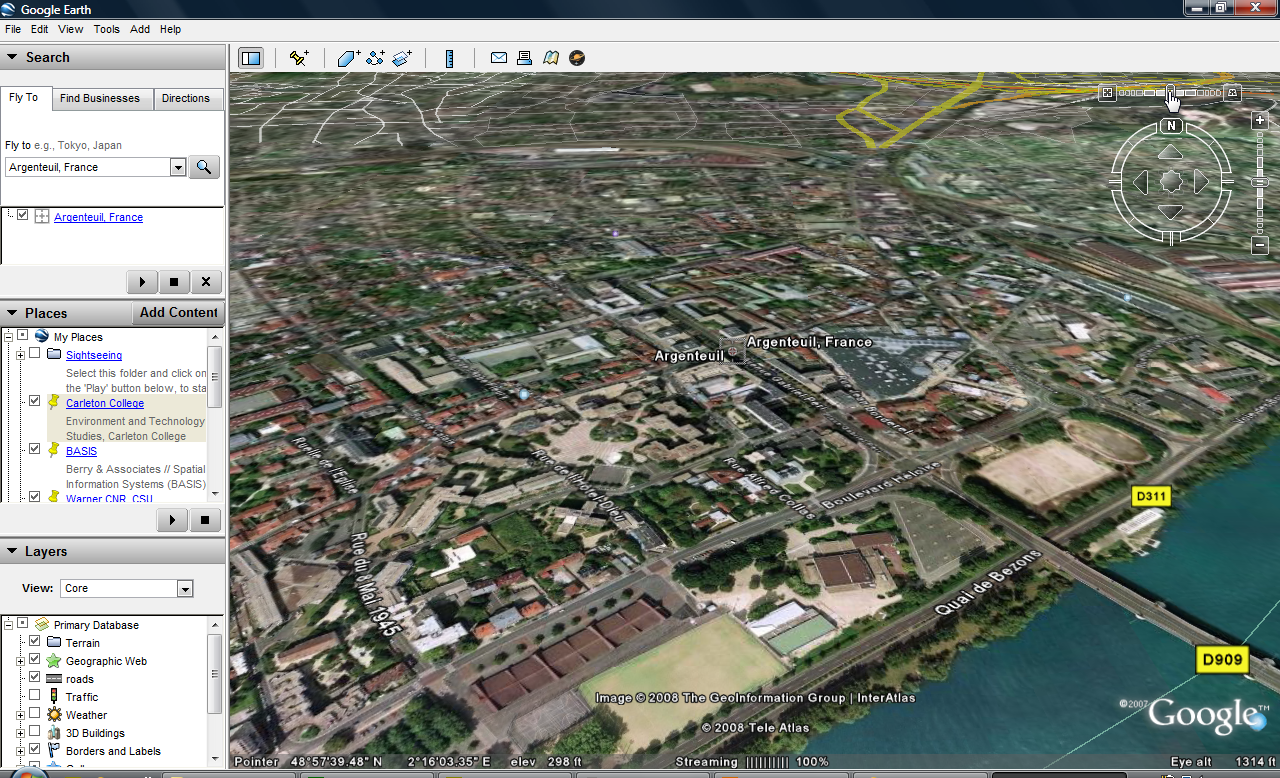Screen dimensions: 1280x778
Task: Uncheck the BASIS placemark checkbox
Action: click(x=35, y=449)
